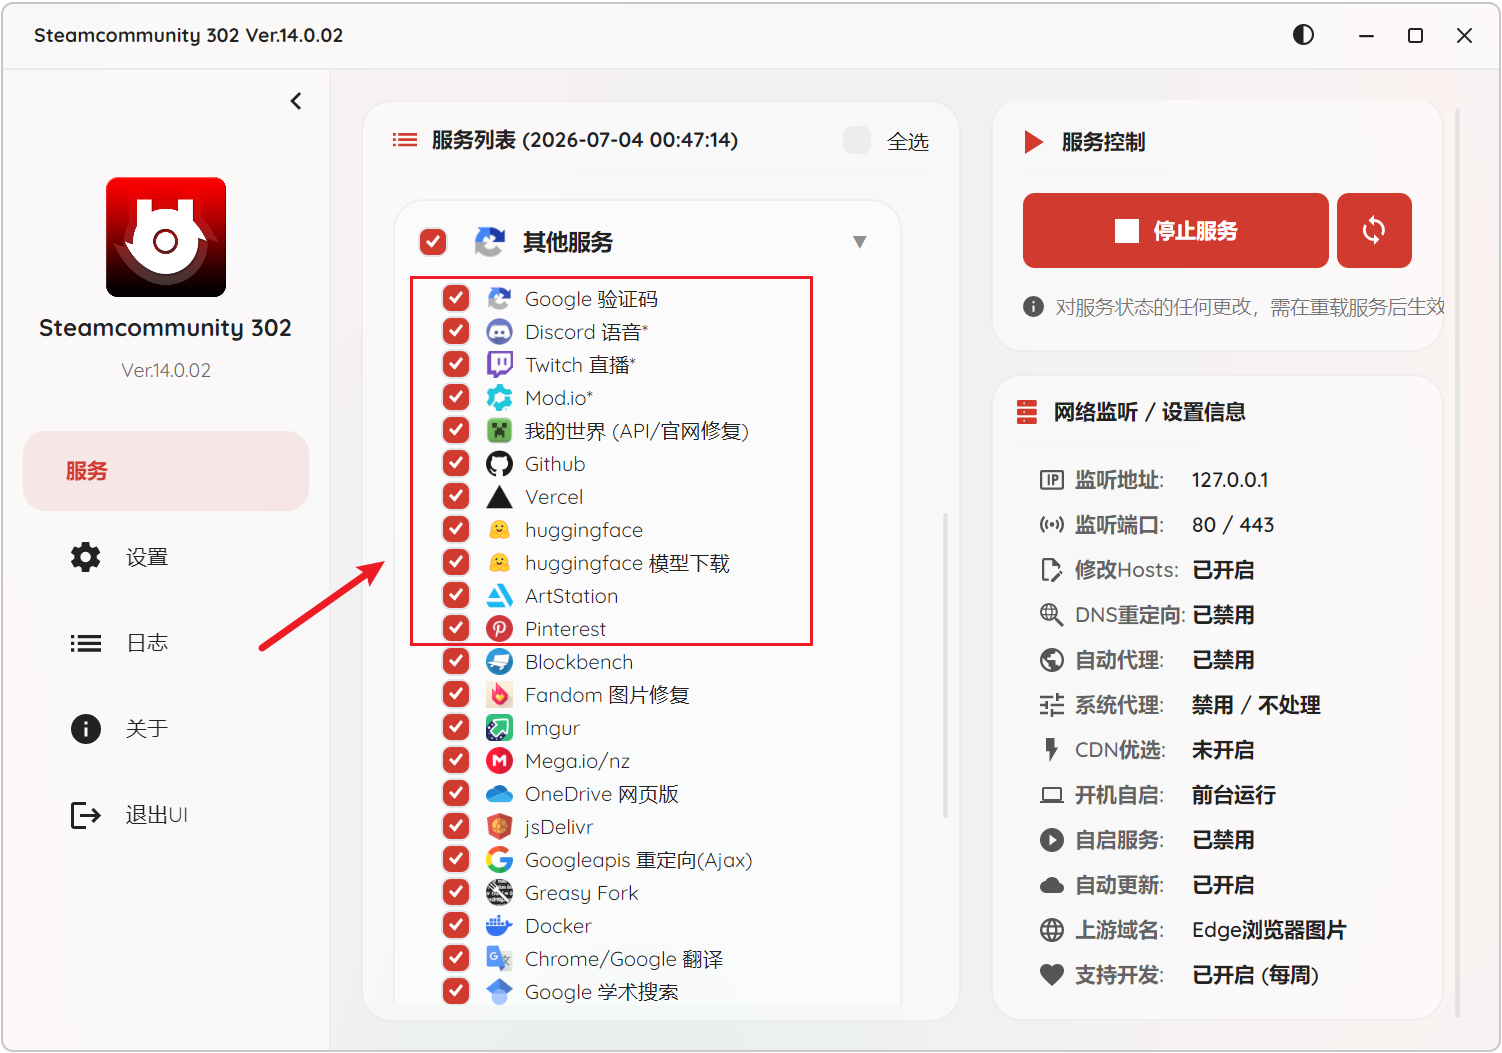Viewport: 1502px width, 1053px height.
Task: Uncheck the OneDrive 网页版 checkbox
Action: pos(456,793)
